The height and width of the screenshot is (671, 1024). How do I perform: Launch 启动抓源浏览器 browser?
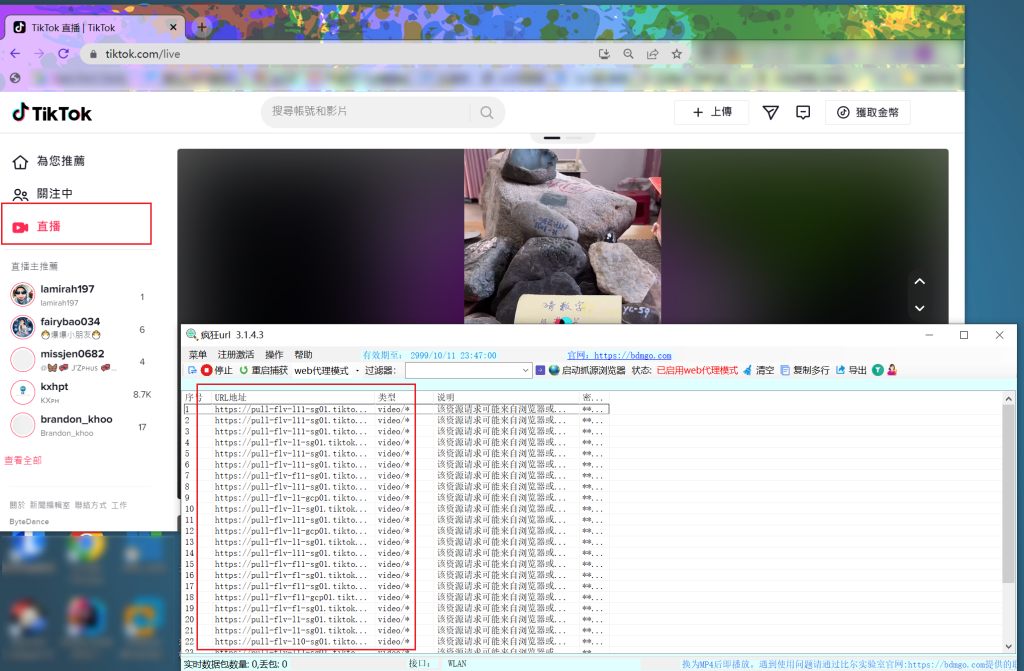[x=587, y=370]
